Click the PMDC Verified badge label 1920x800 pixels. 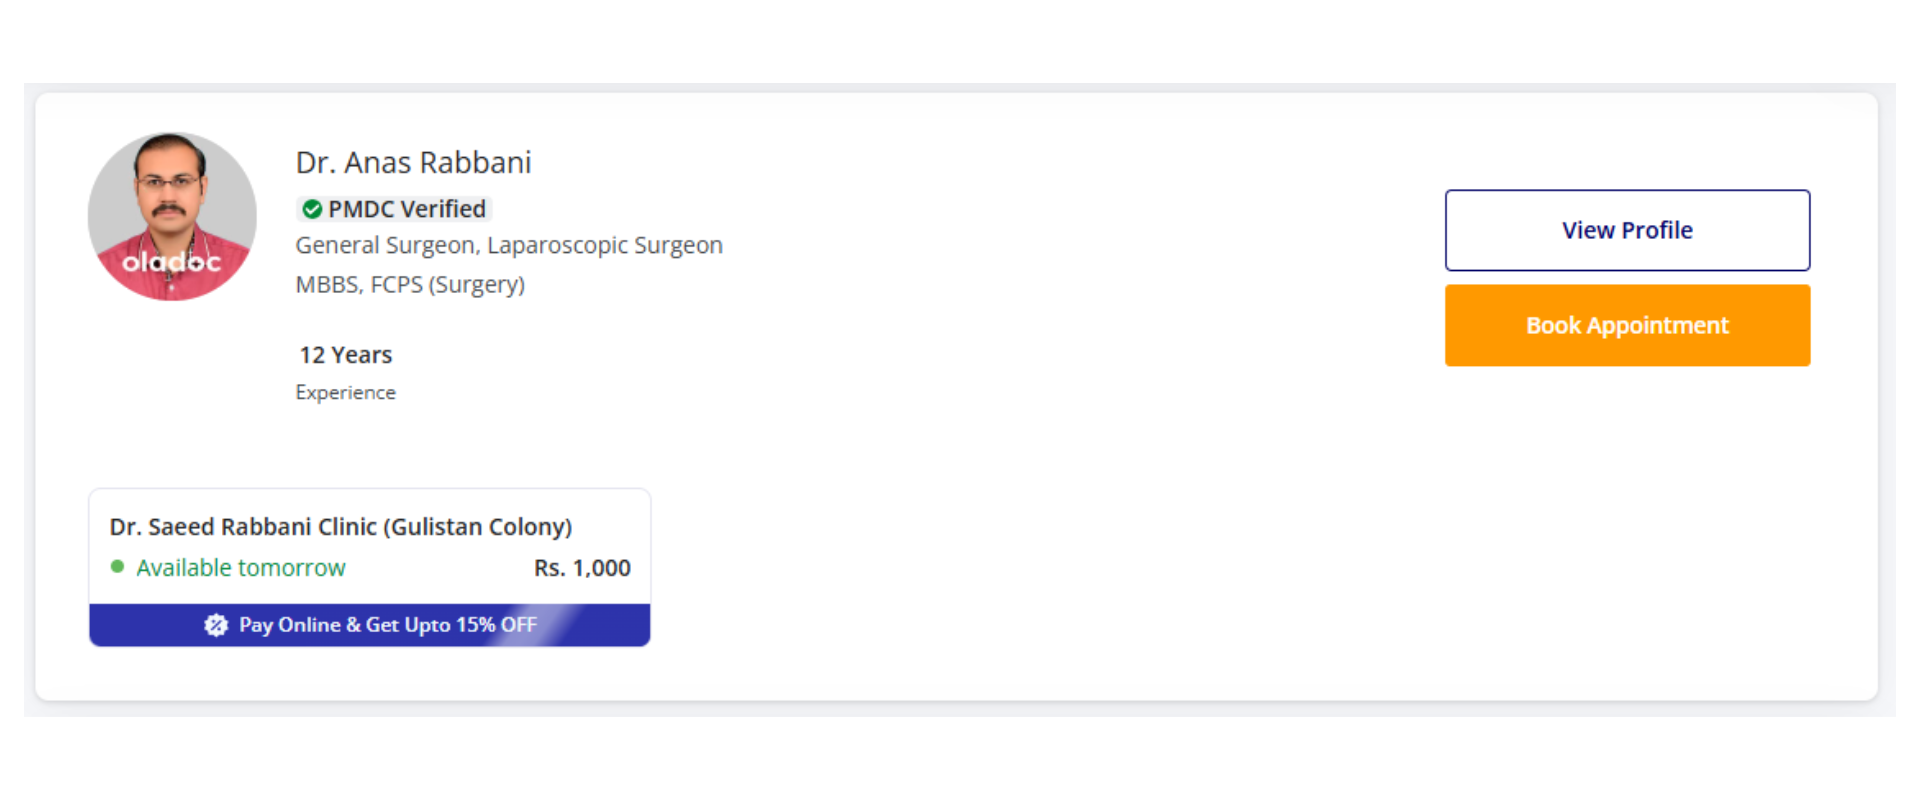(x=406, y=209)
